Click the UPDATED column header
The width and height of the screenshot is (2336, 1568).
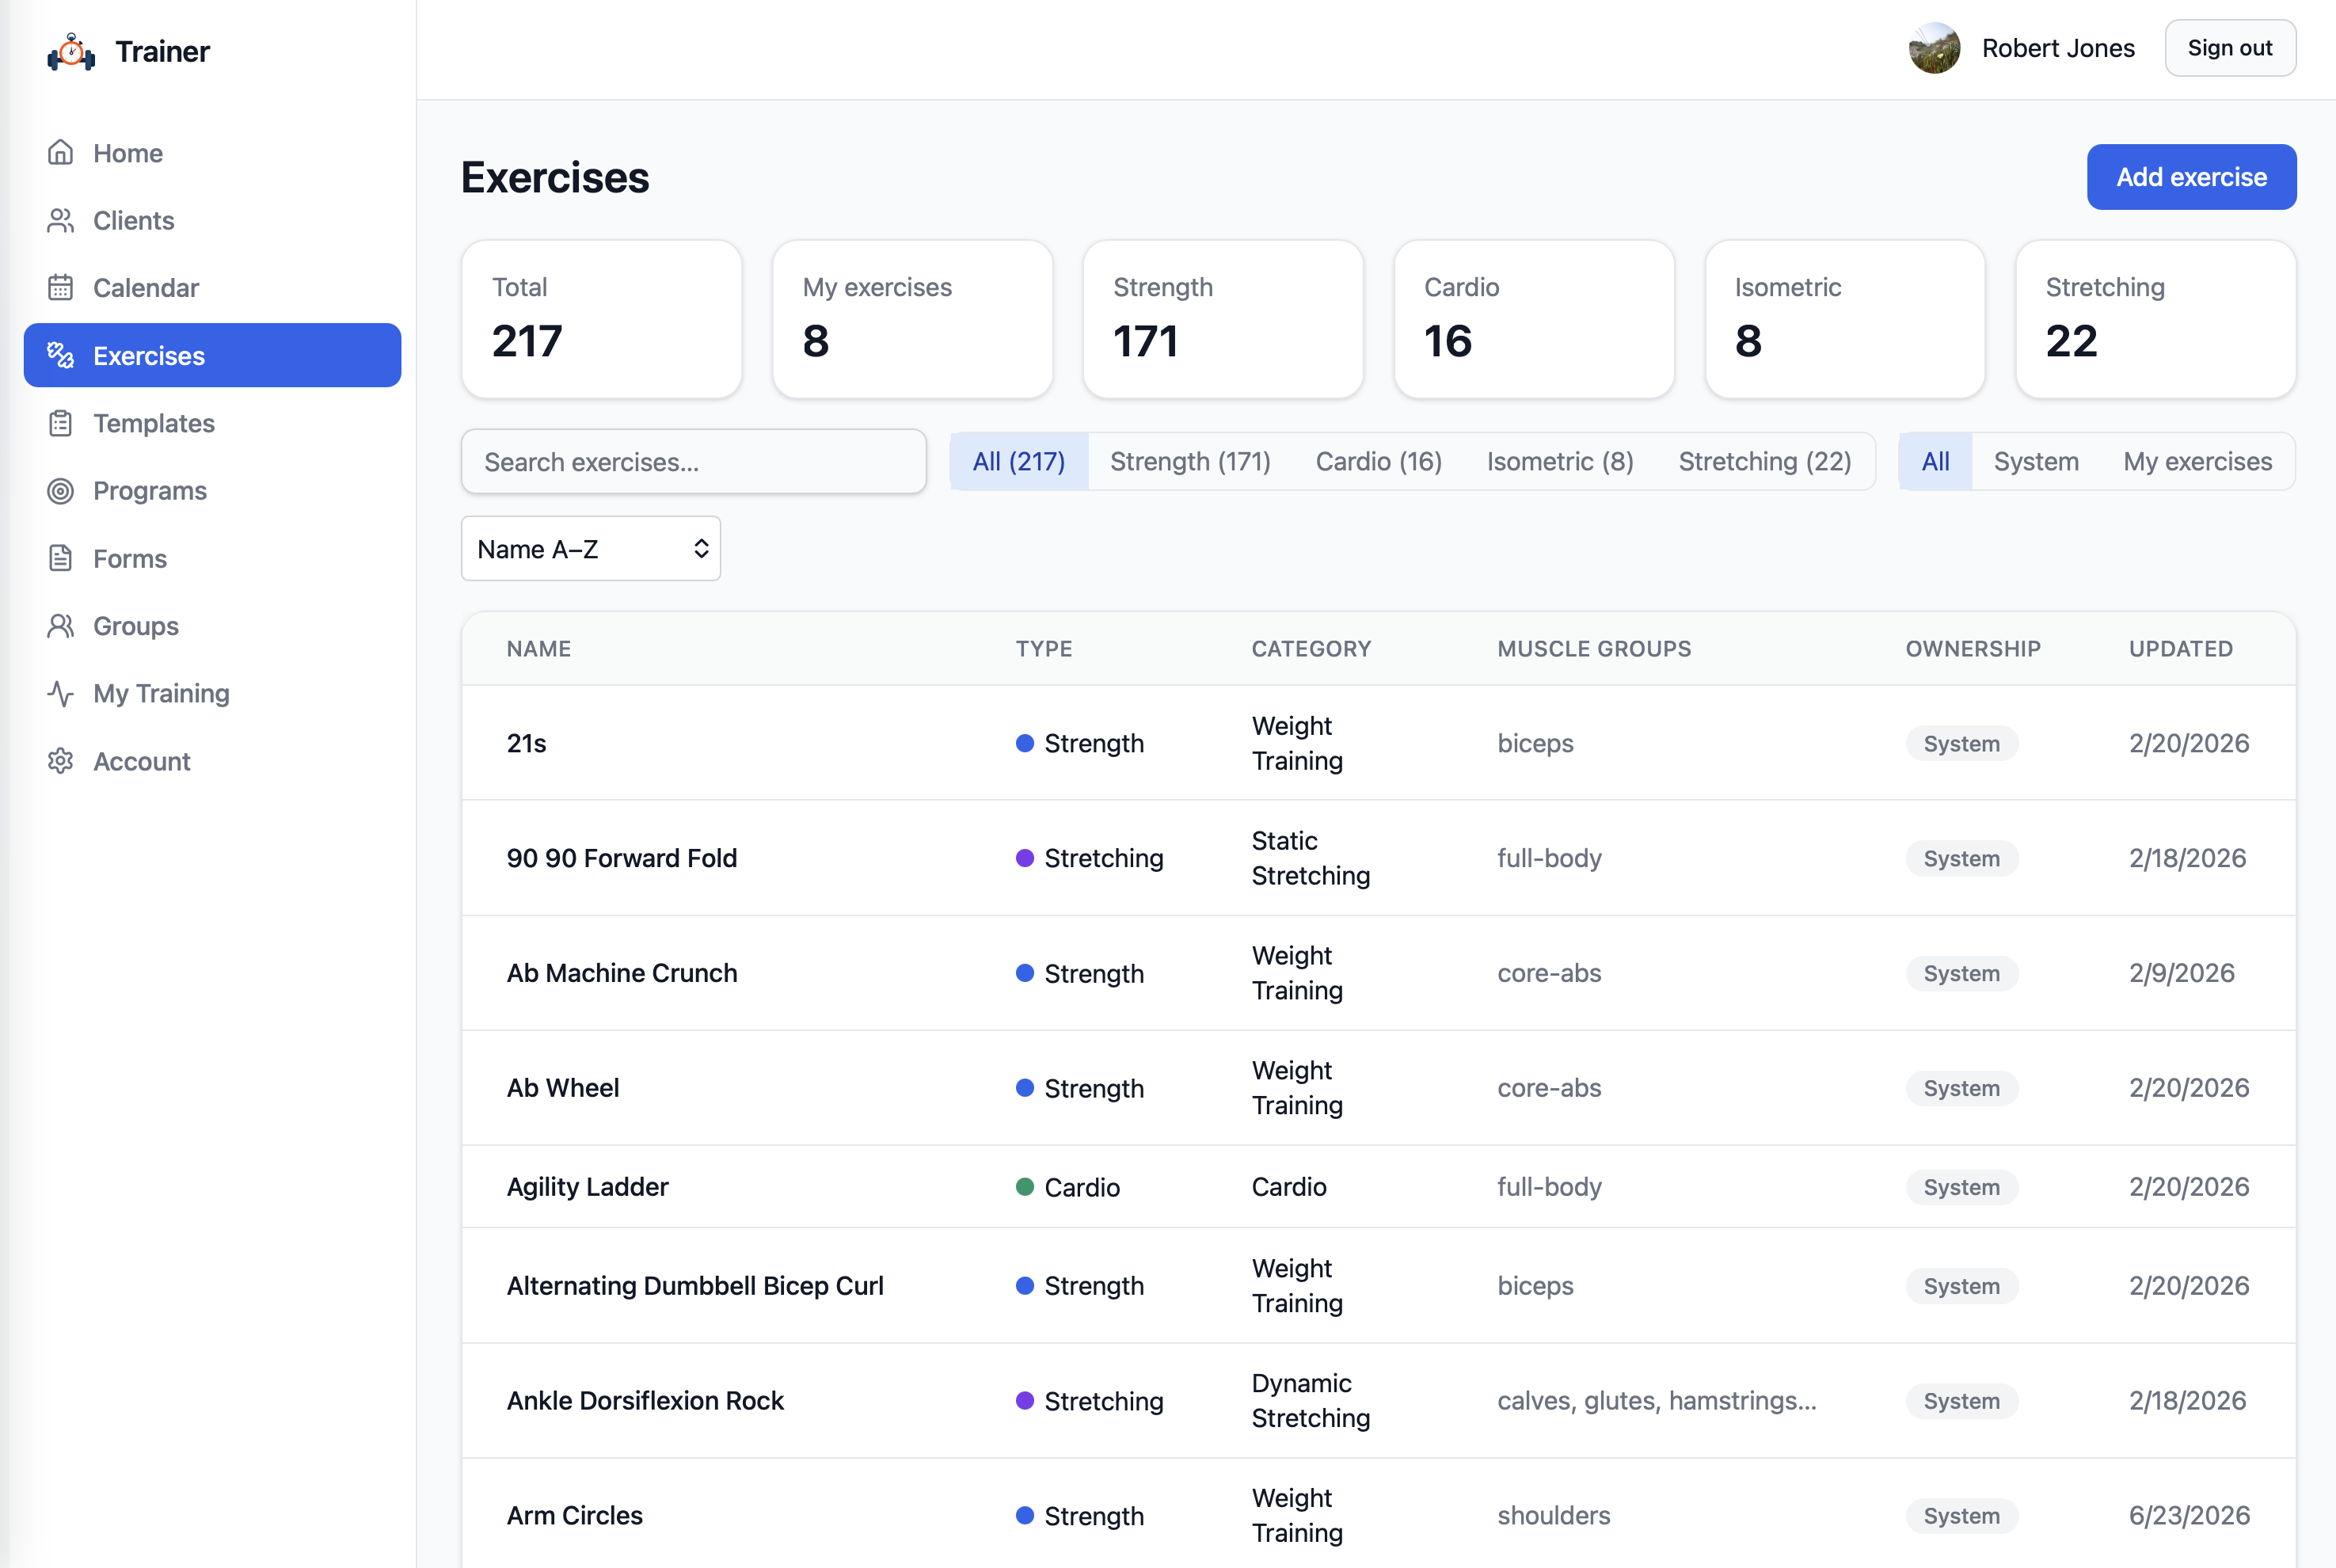click(x=2180, y=649)
